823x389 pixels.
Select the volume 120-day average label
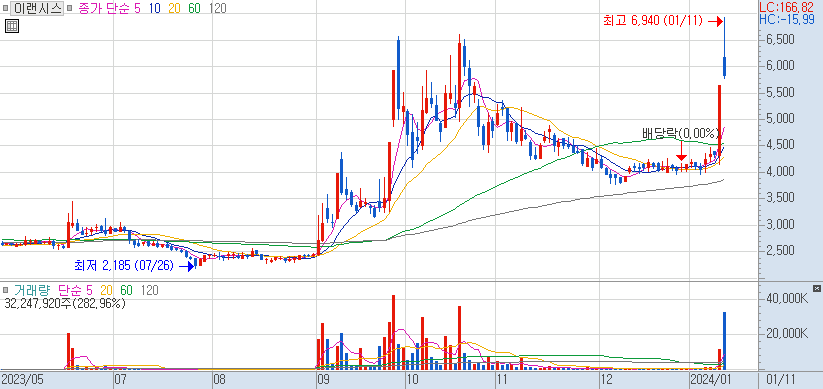pyautogui.click(x=150, y=290)
